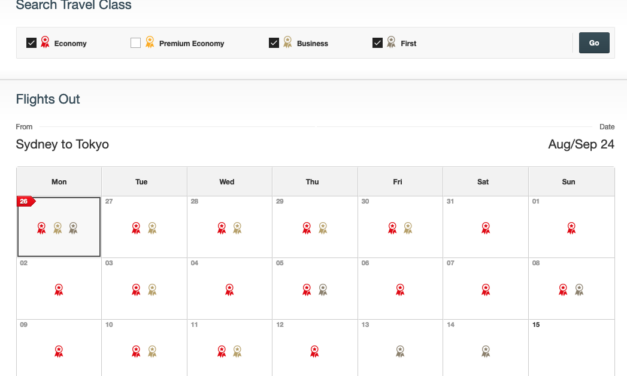This screenshot has height=376, width=627.
Task: Click the Premium Economy orange ribbon icon
Action: coord(150,42)
